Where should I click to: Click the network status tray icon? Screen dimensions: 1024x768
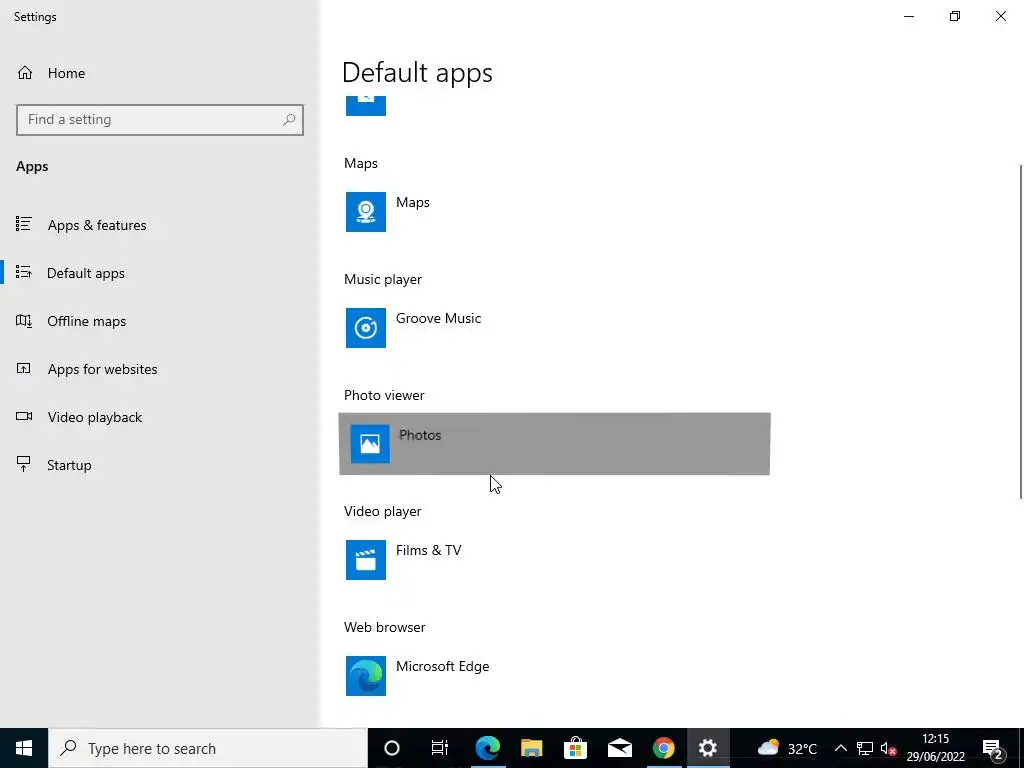(x=865, y=748)
